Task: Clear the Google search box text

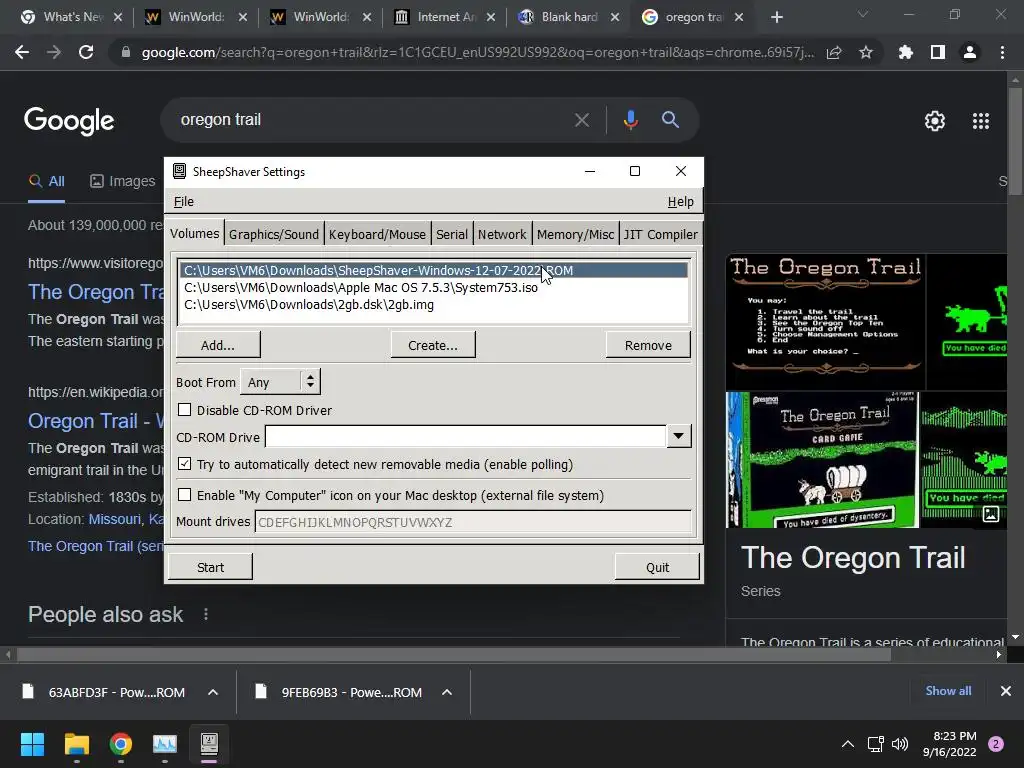Action: [581, 120]
